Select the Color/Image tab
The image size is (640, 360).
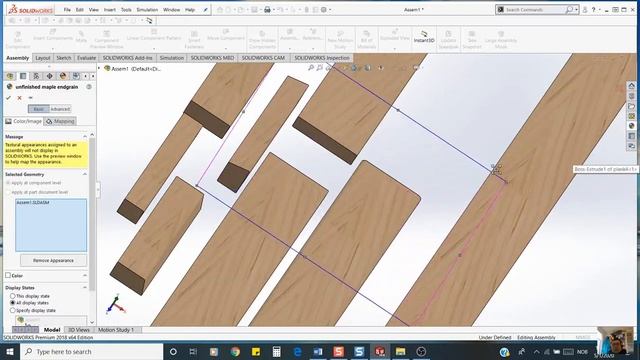(23, 121)
